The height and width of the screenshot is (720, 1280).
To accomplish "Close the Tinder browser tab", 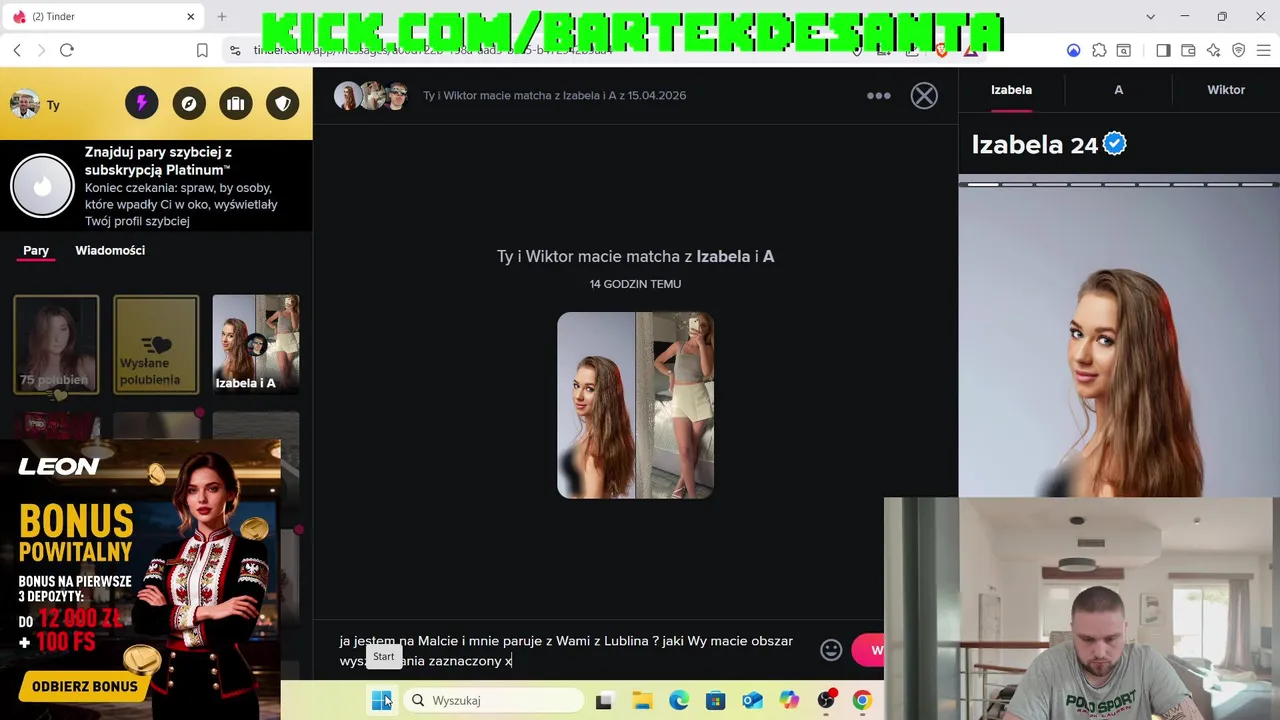I will coord(191,17).
